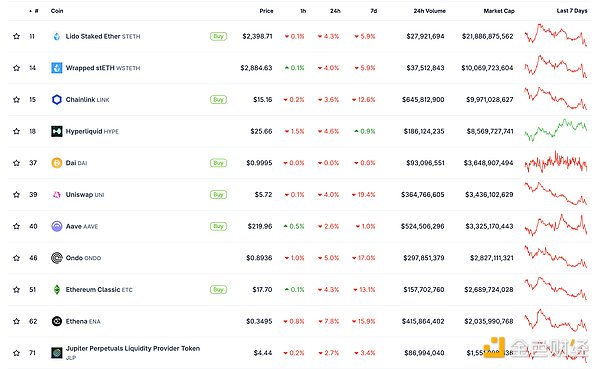Sort by rank using the # header arrow
This screenshot has width=600, height=369.
[x=34, y=11]
